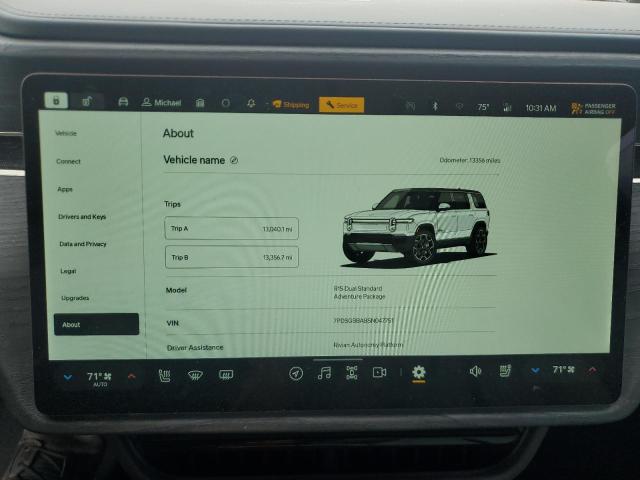Image resolution: width=640 pixels, height=480 pixels.
Task: Tap the Driver Assistance row
Action: click(331, 347)
